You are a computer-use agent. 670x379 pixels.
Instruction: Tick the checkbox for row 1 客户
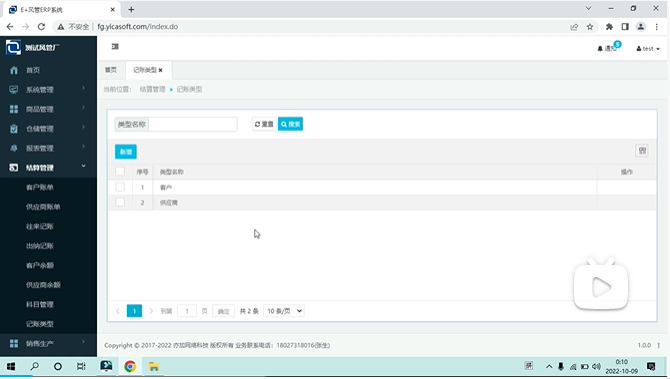[x=120, y=187]
